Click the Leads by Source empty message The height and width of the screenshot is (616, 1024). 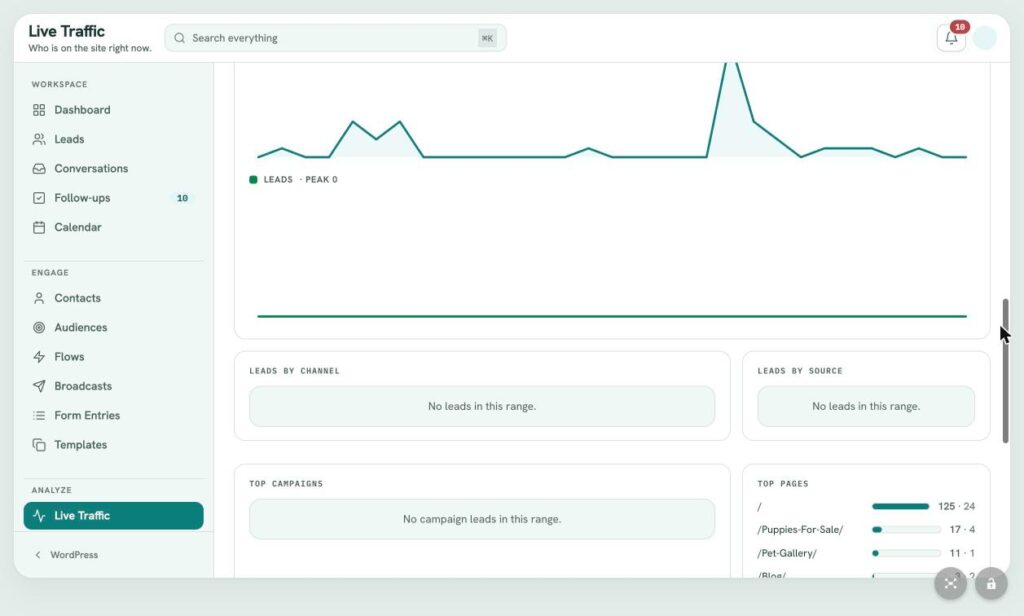point(866,406)
